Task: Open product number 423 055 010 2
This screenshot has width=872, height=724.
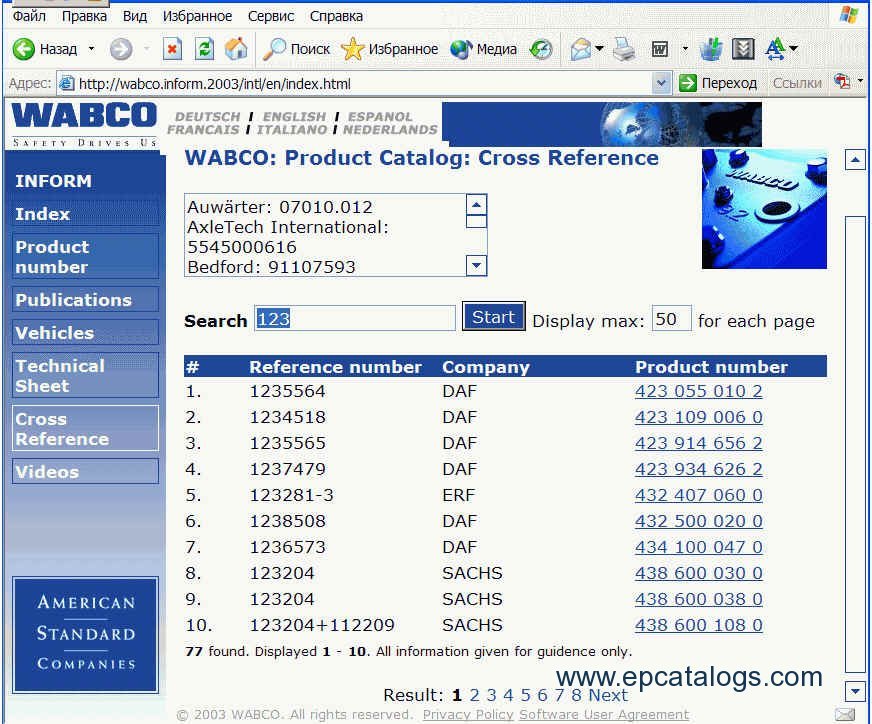Action: click(x=698, y=391)
